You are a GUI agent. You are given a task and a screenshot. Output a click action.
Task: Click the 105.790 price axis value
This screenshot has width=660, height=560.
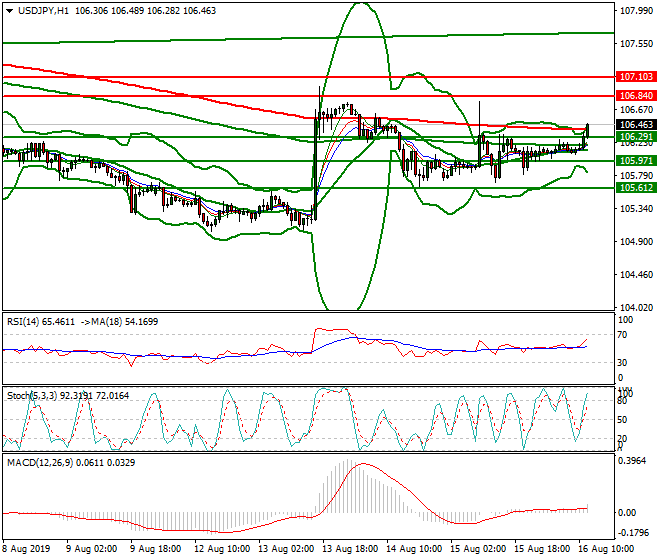tap(636, 176)
